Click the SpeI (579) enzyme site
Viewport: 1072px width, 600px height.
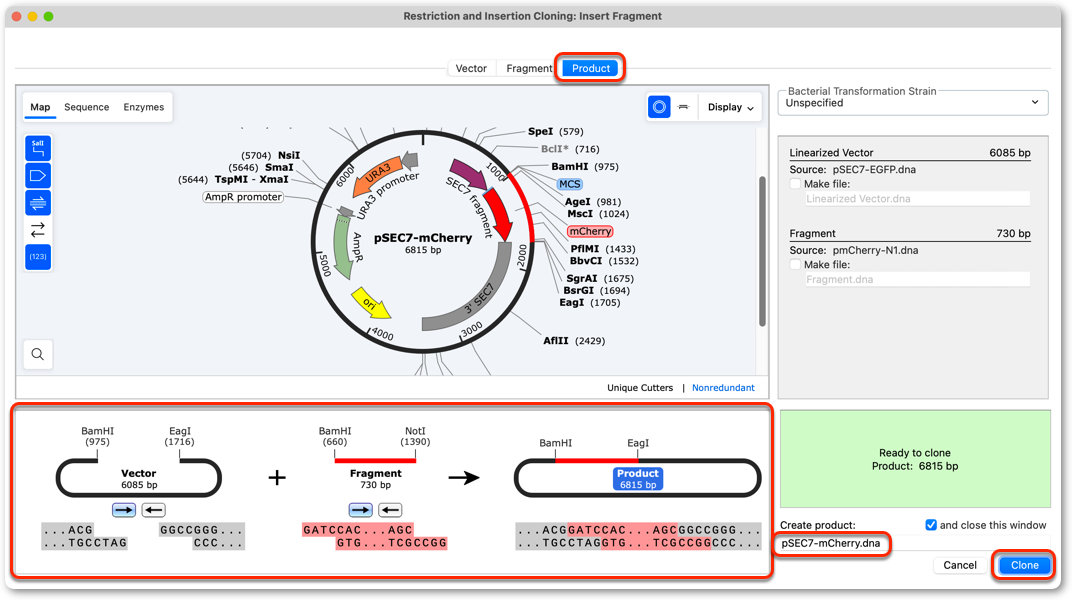555,131
